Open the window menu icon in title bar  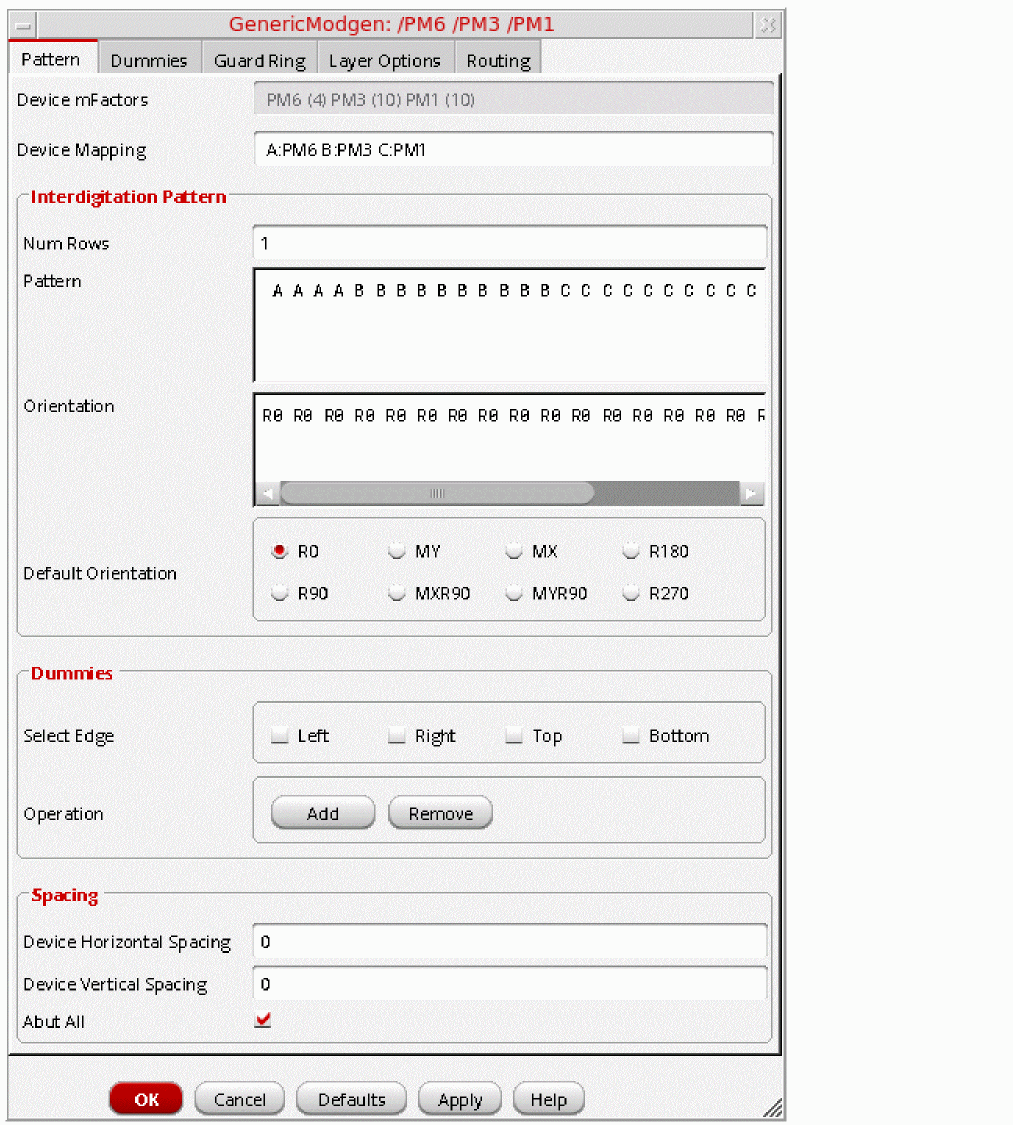pos(22,26)
